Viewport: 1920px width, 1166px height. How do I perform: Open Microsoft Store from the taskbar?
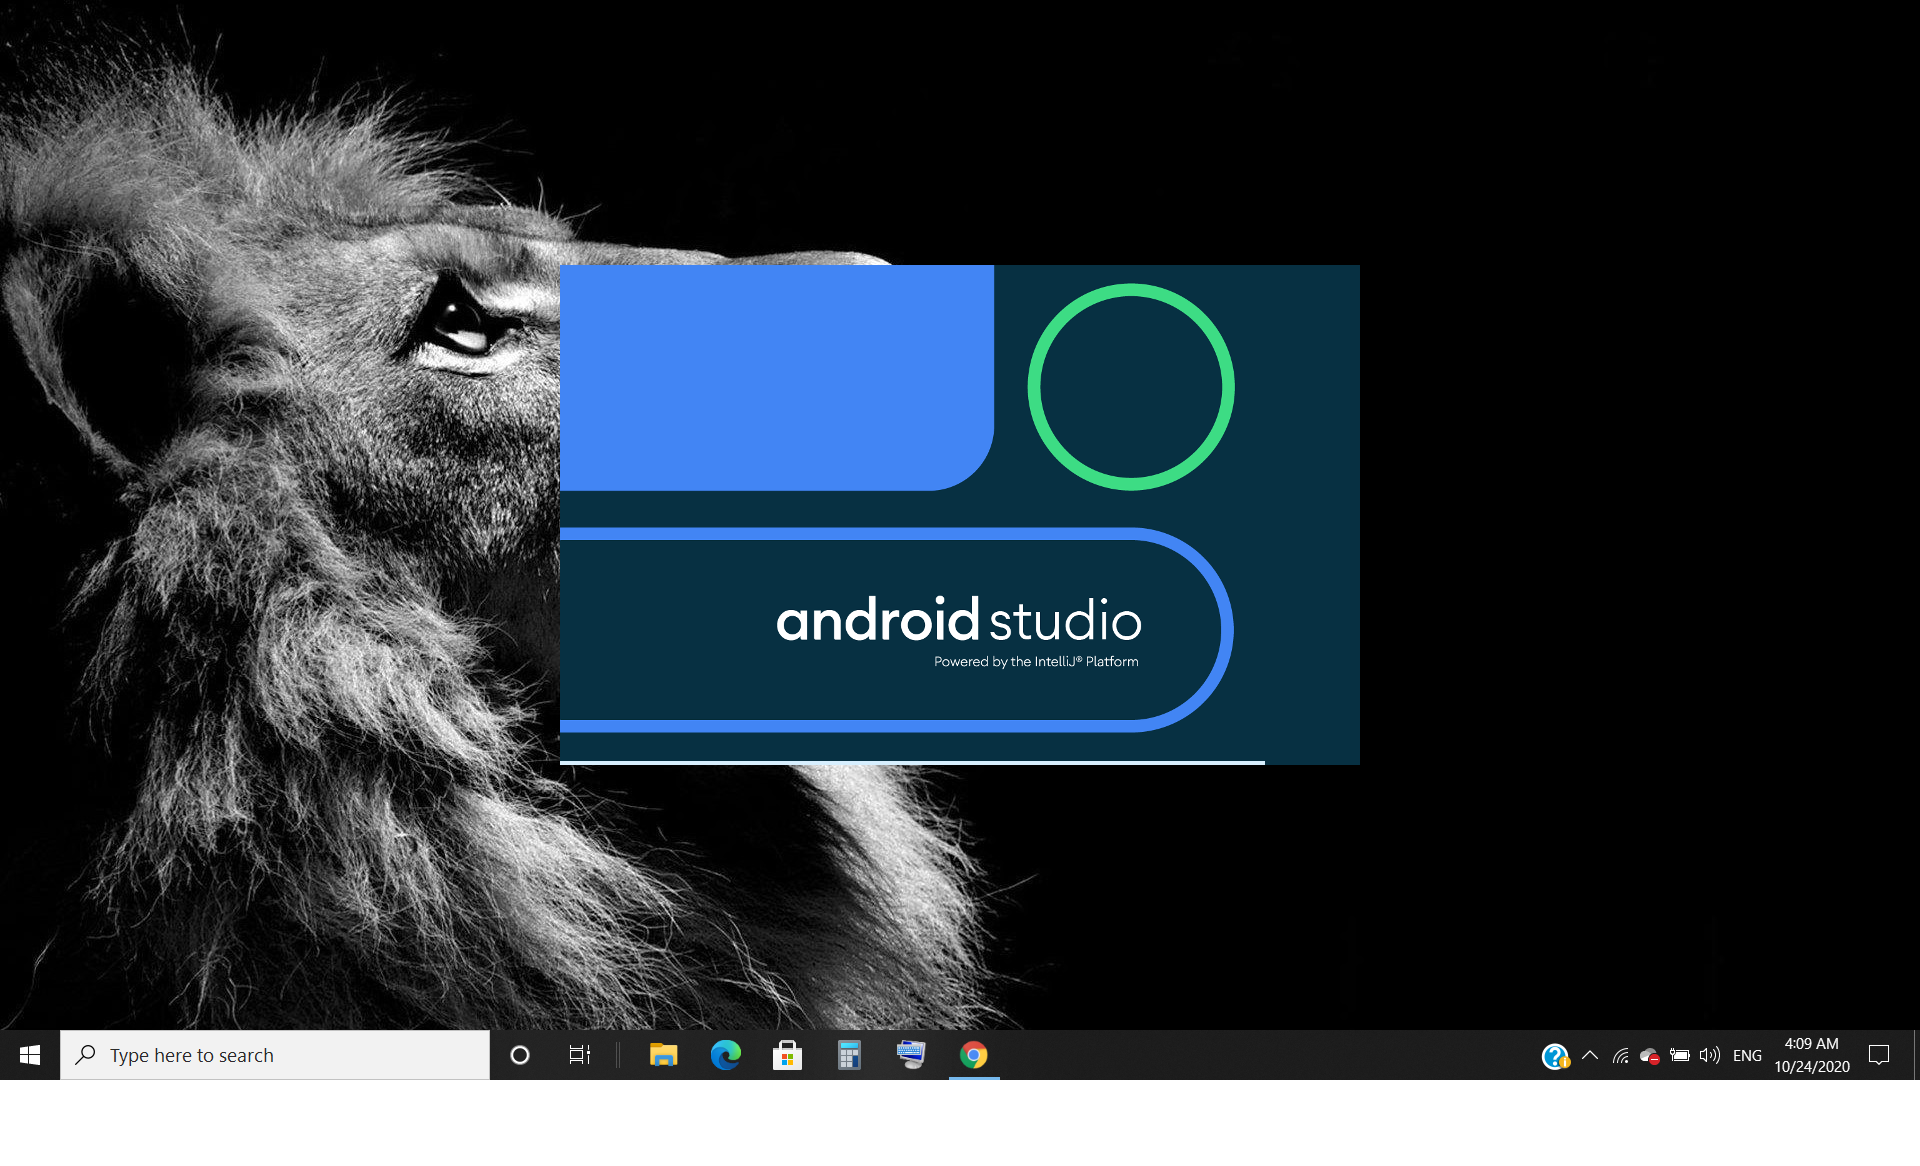click(787, 1055)
